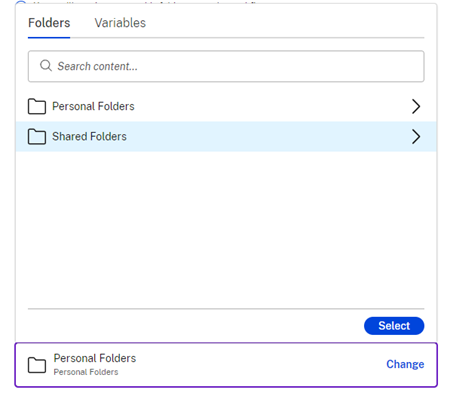Switch to the Folders tab
Screen dimensions: 450x396
tap(49, 23)
